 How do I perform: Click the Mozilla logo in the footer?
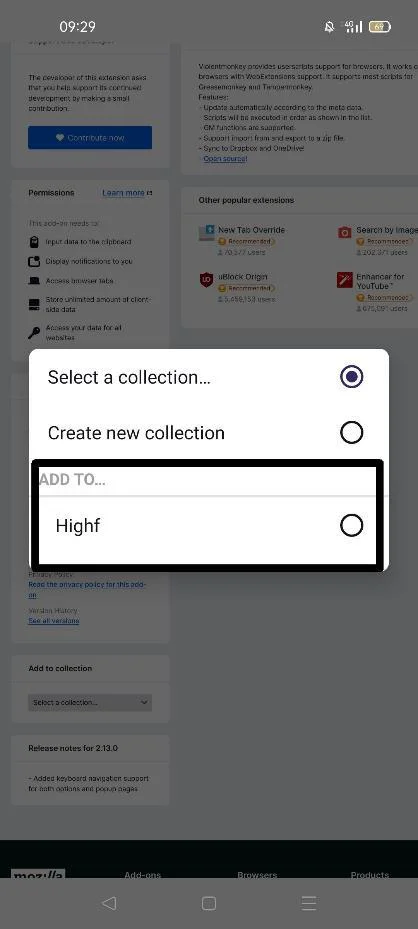(38, 874)
